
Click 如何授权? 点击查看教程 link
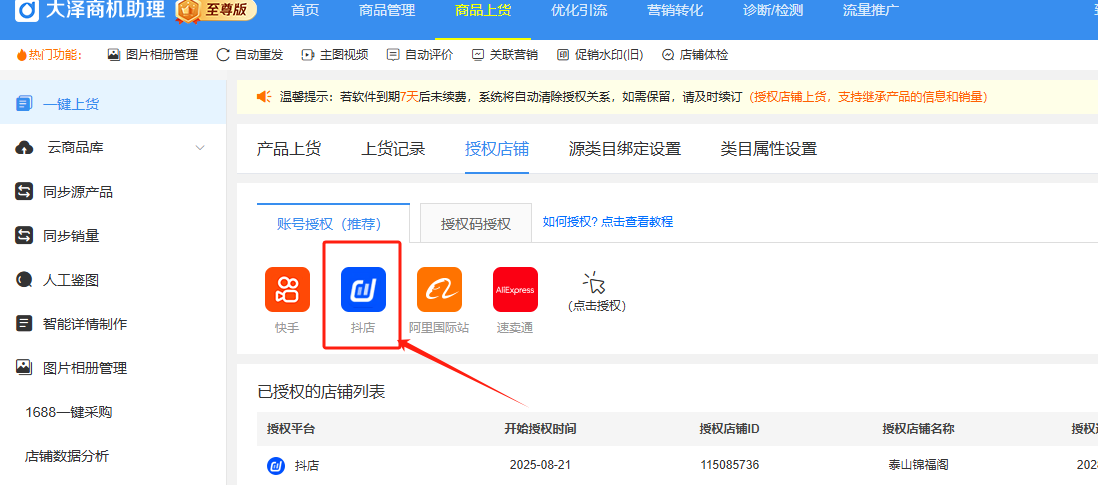(607, 222)
